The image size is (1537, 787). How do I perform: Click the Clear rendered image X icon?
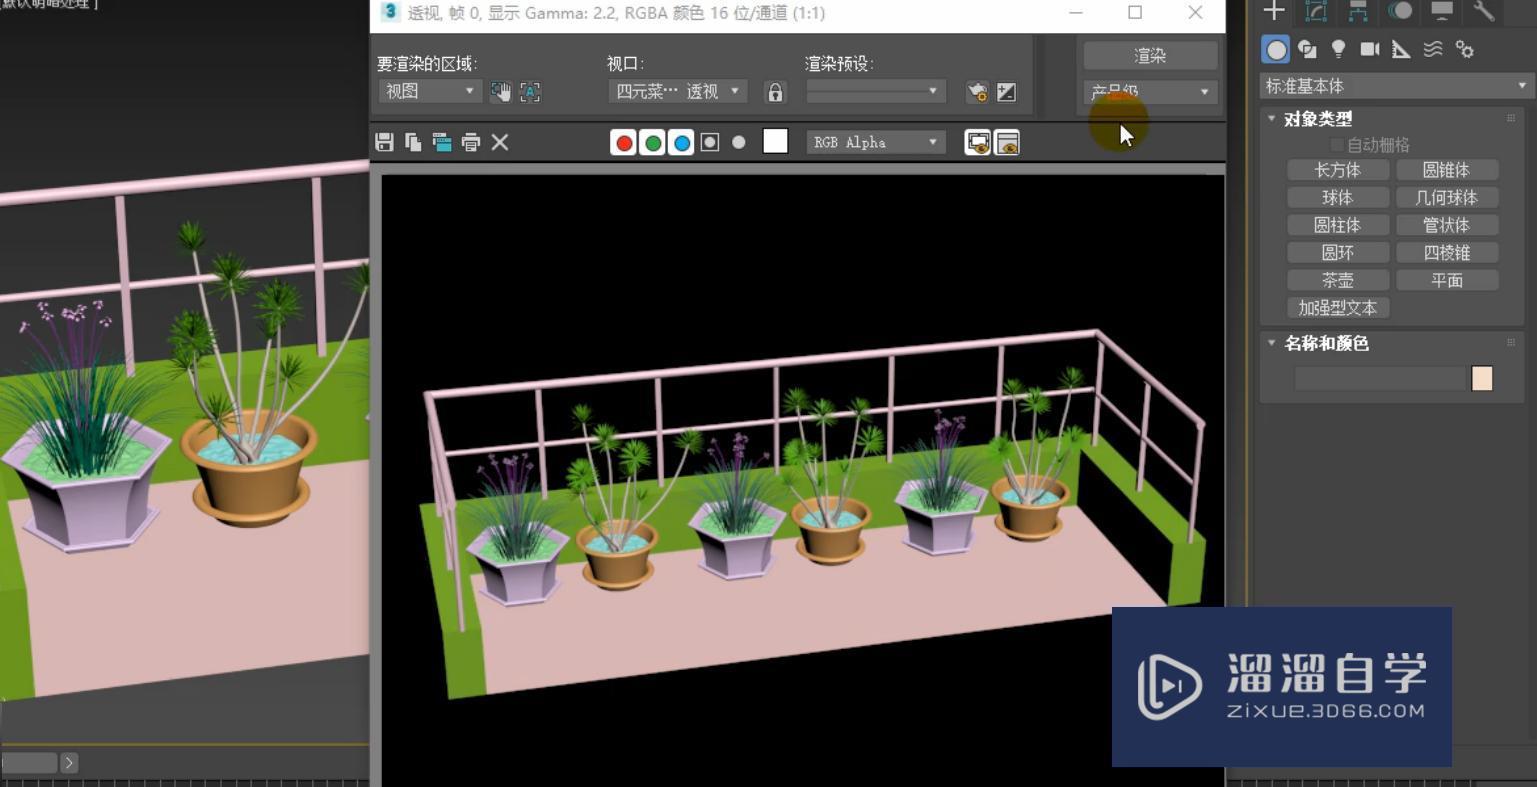click(x=499, y=142)
